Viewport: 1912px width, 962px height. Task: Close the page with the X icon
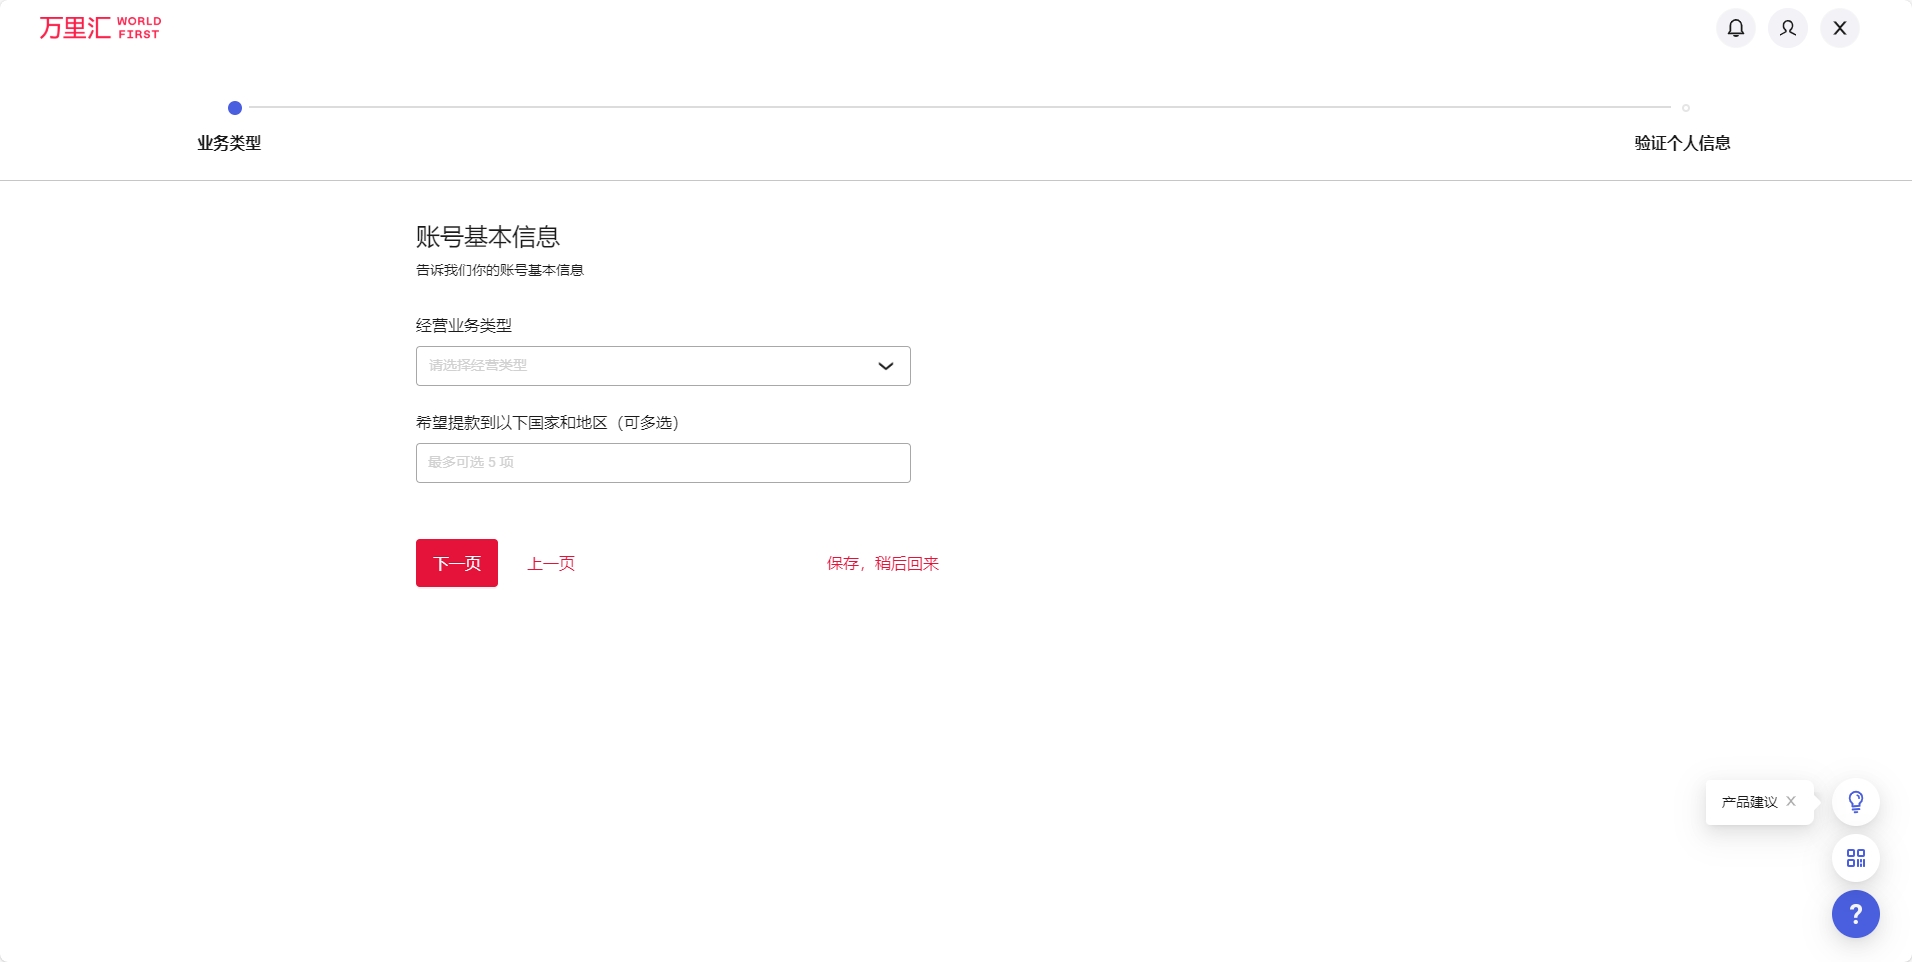(1840, 28)
